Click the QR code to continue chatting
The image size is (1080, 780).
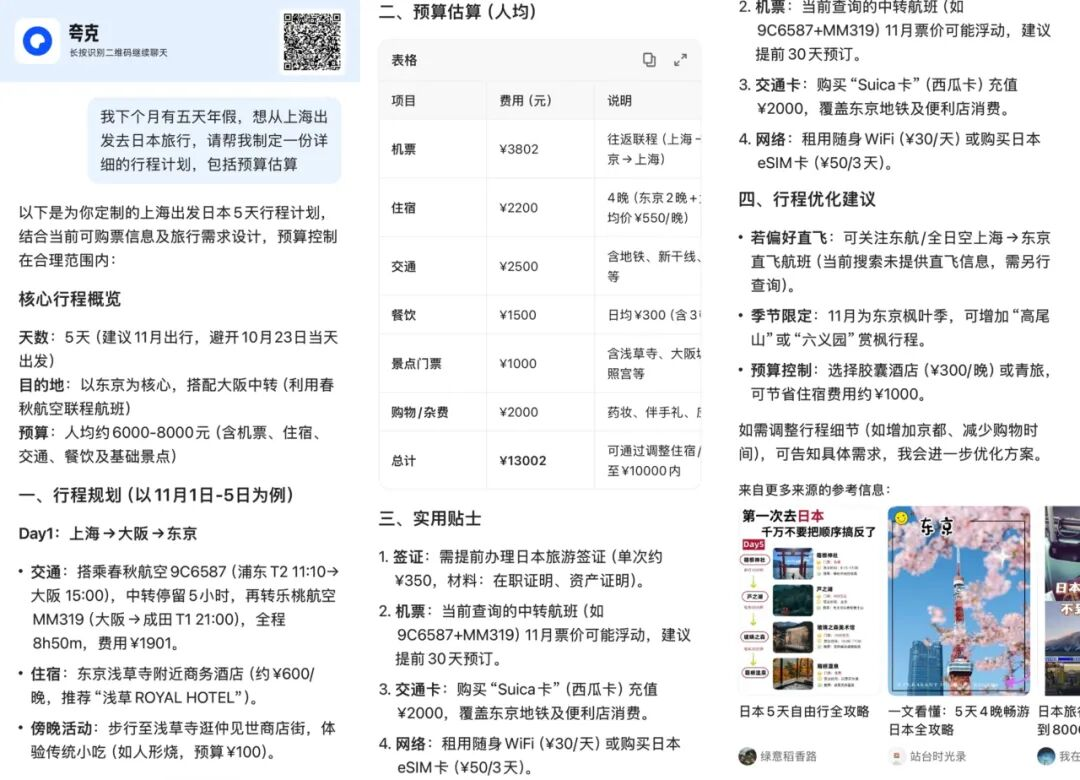point(311,41)
